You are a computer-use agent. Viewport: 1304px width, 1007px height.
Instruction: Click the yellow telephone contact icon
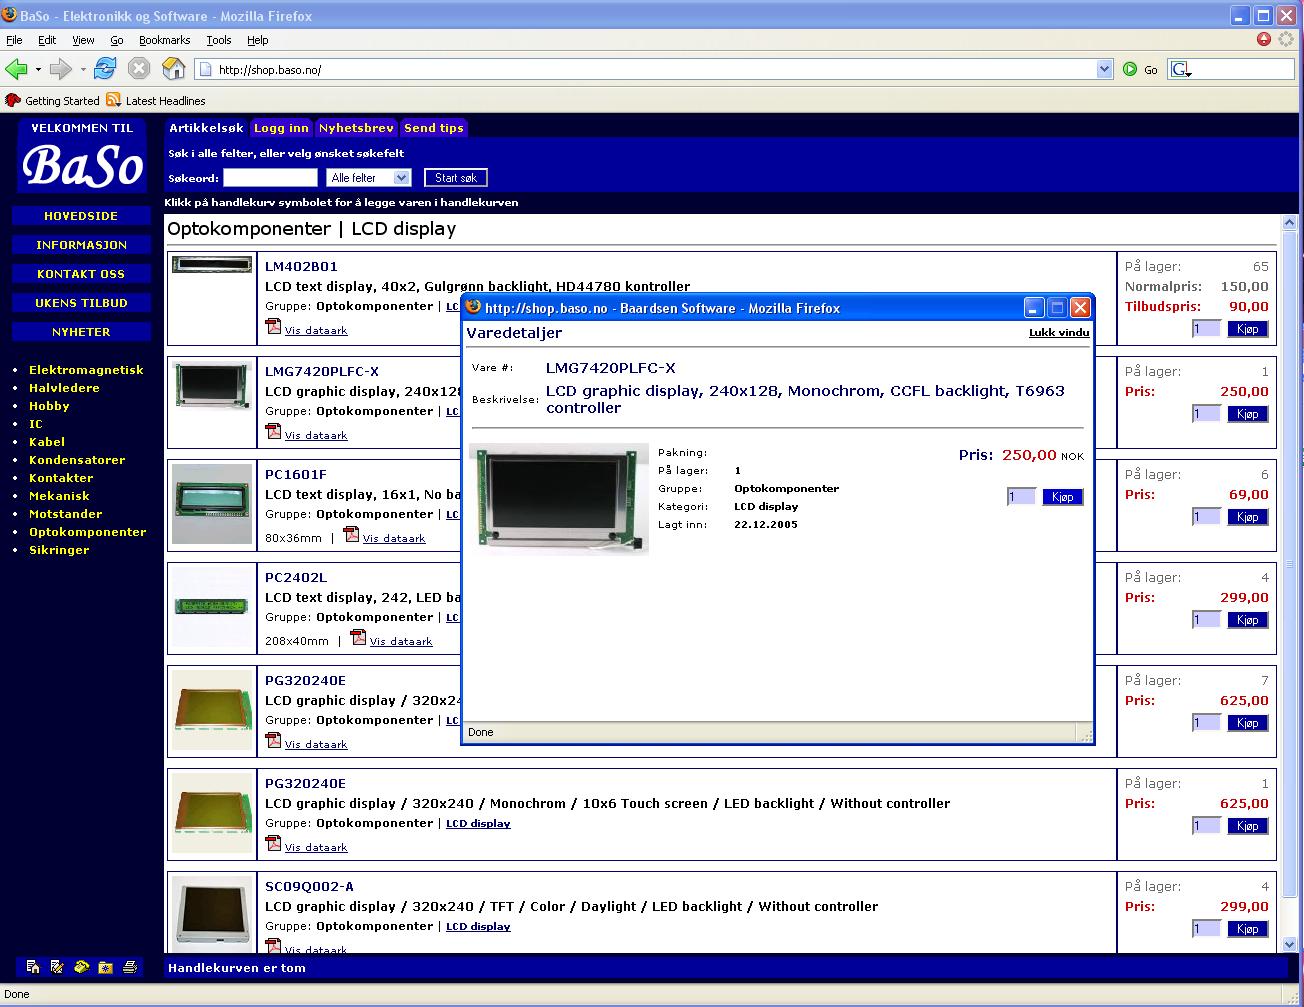click(81, 967)
